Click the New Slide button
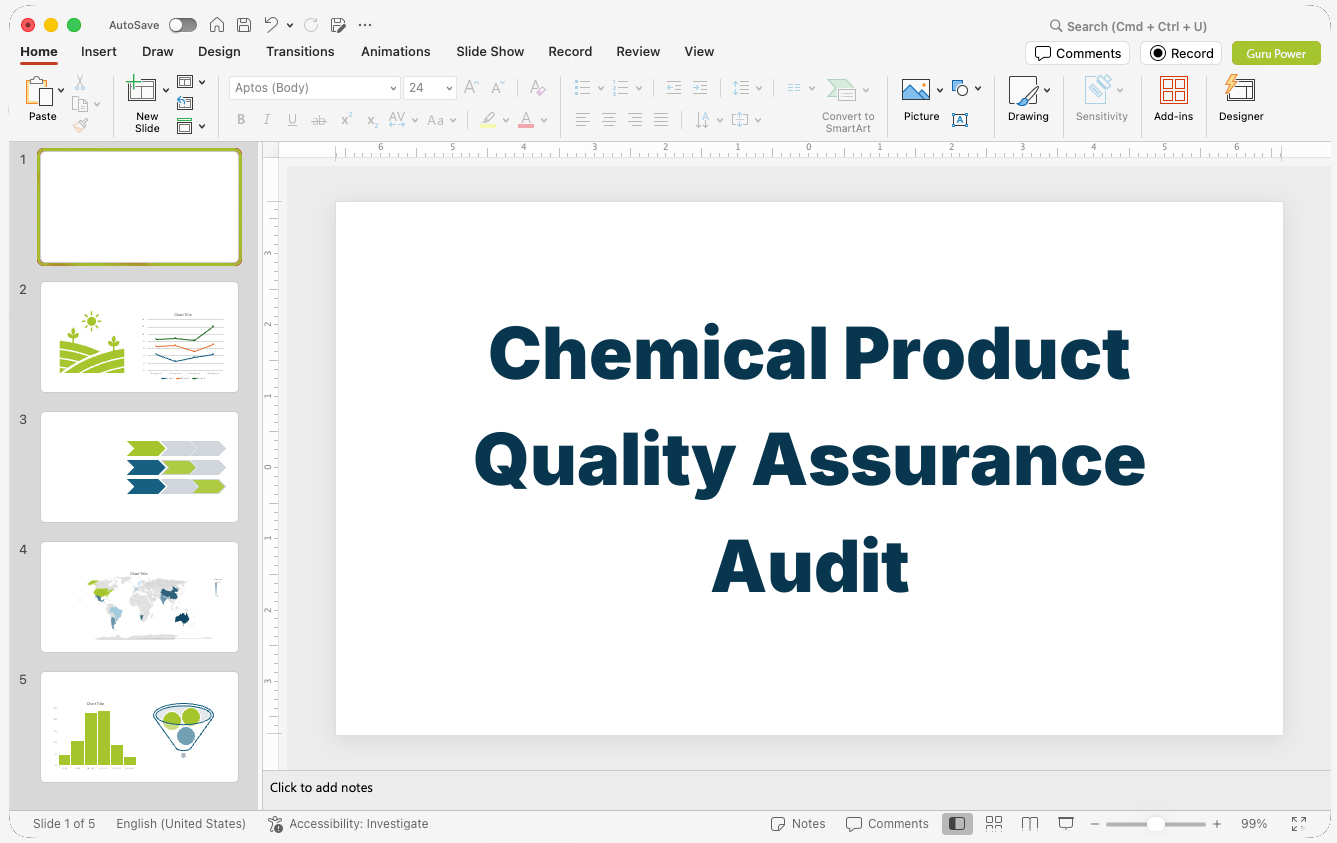 point(146,104)
